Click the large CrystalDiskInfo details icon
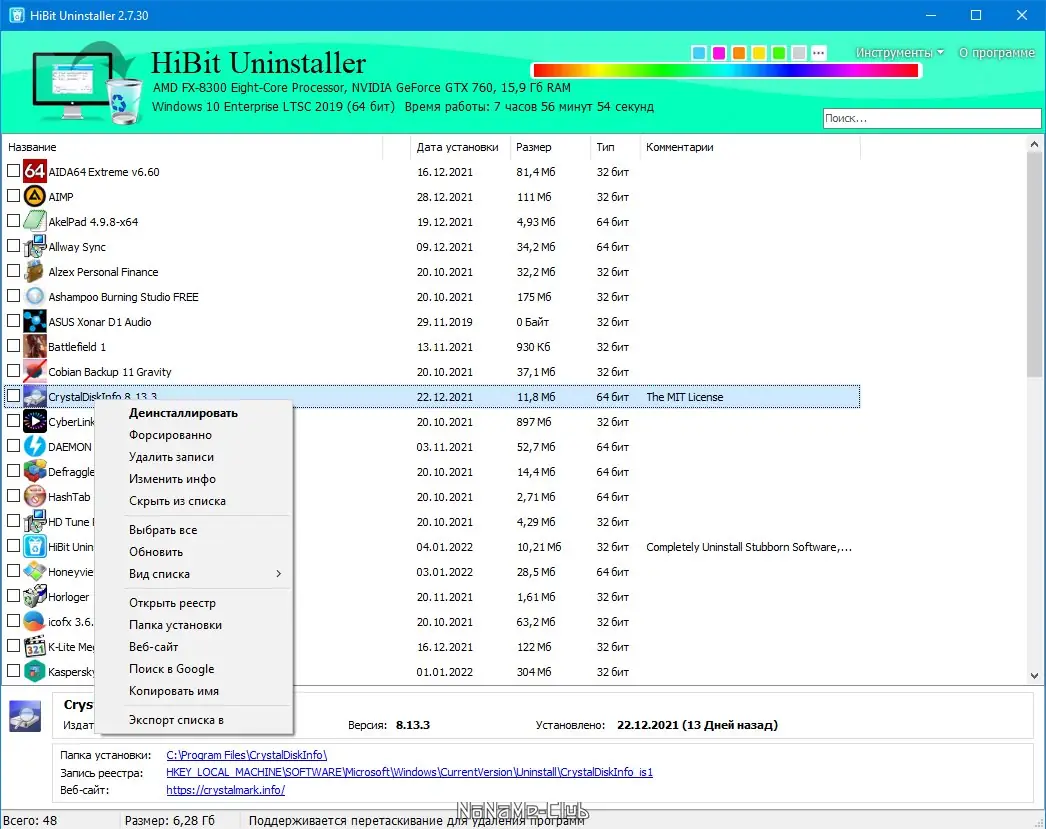Image resolution: width=1046 pixels, height=829 pixels. (x=25, y=716)
